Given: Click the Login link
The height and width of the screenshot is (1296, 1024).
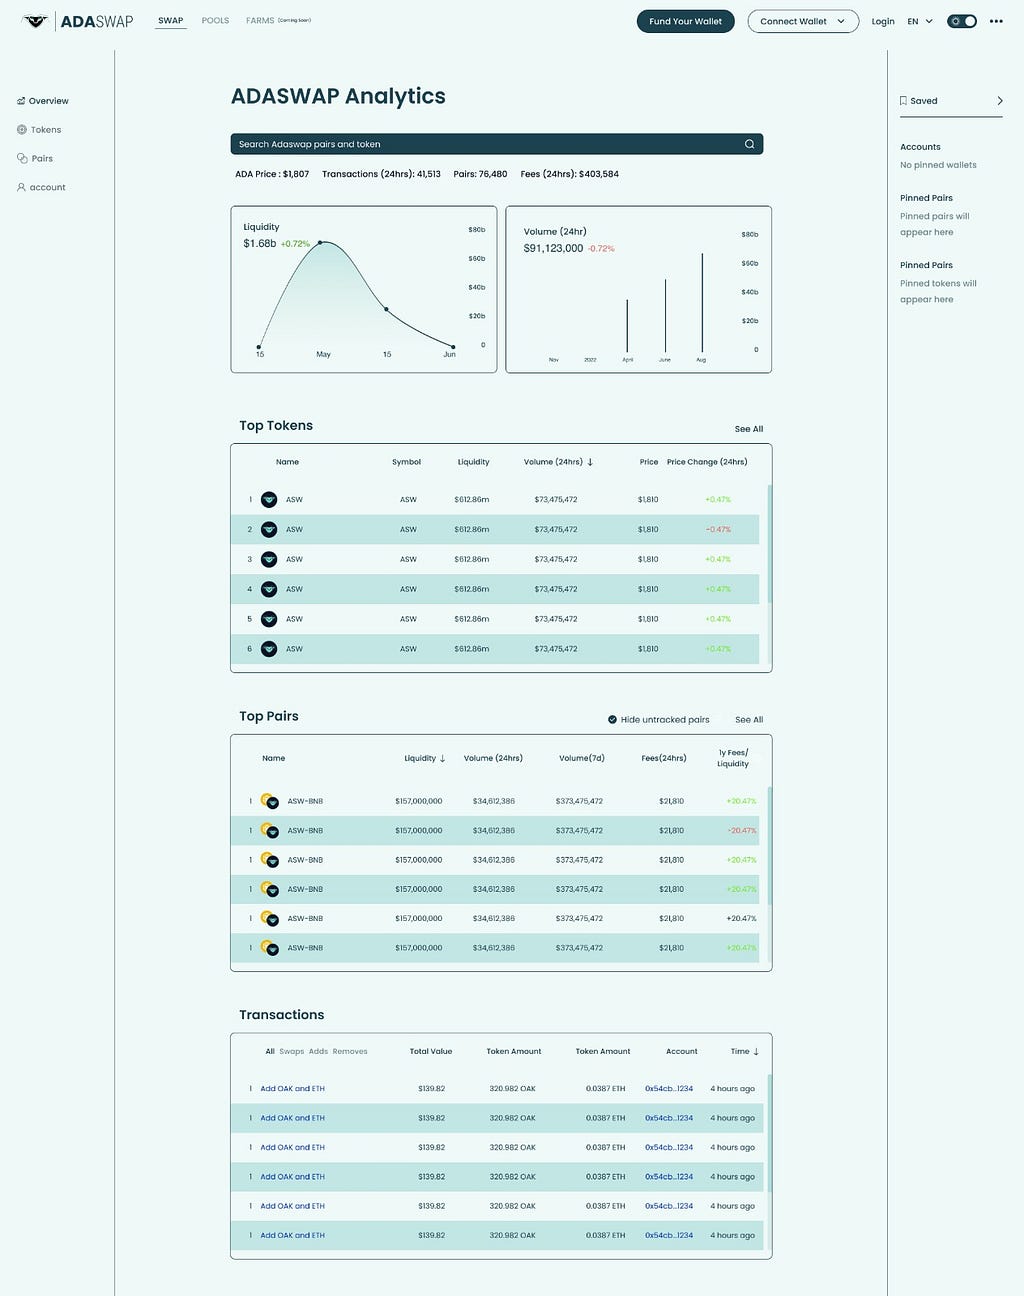Looking at the screenshot, I should [883, 21].
